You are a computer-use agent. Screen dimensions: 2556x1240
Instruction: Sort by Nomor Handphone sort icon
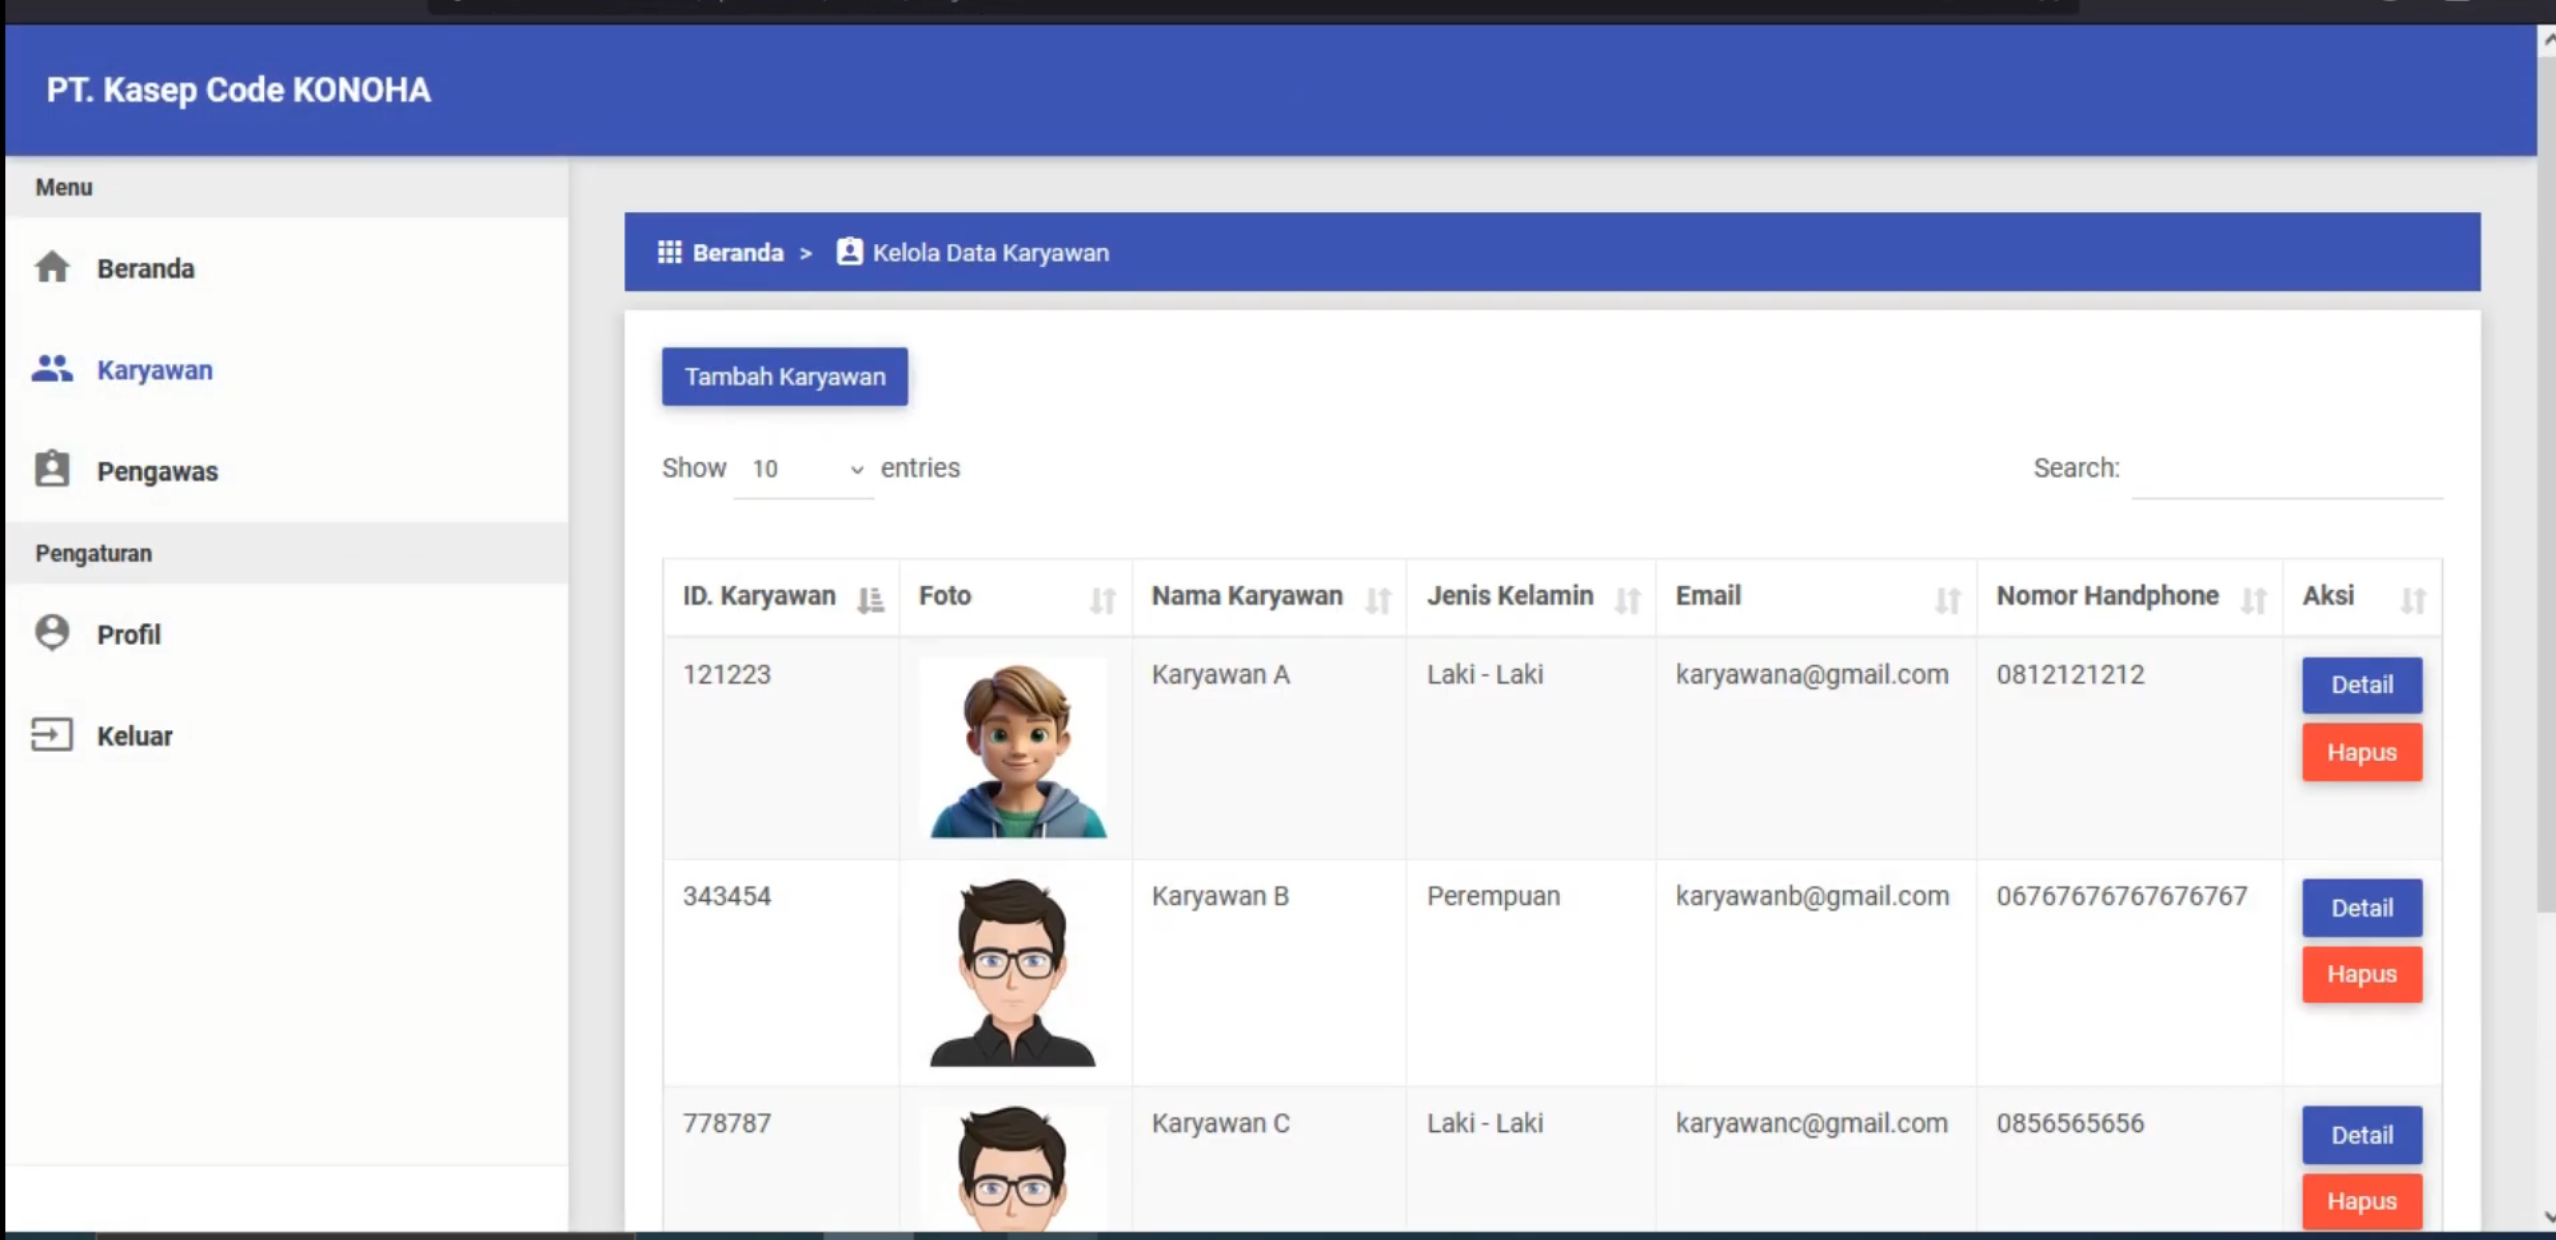2254,600
